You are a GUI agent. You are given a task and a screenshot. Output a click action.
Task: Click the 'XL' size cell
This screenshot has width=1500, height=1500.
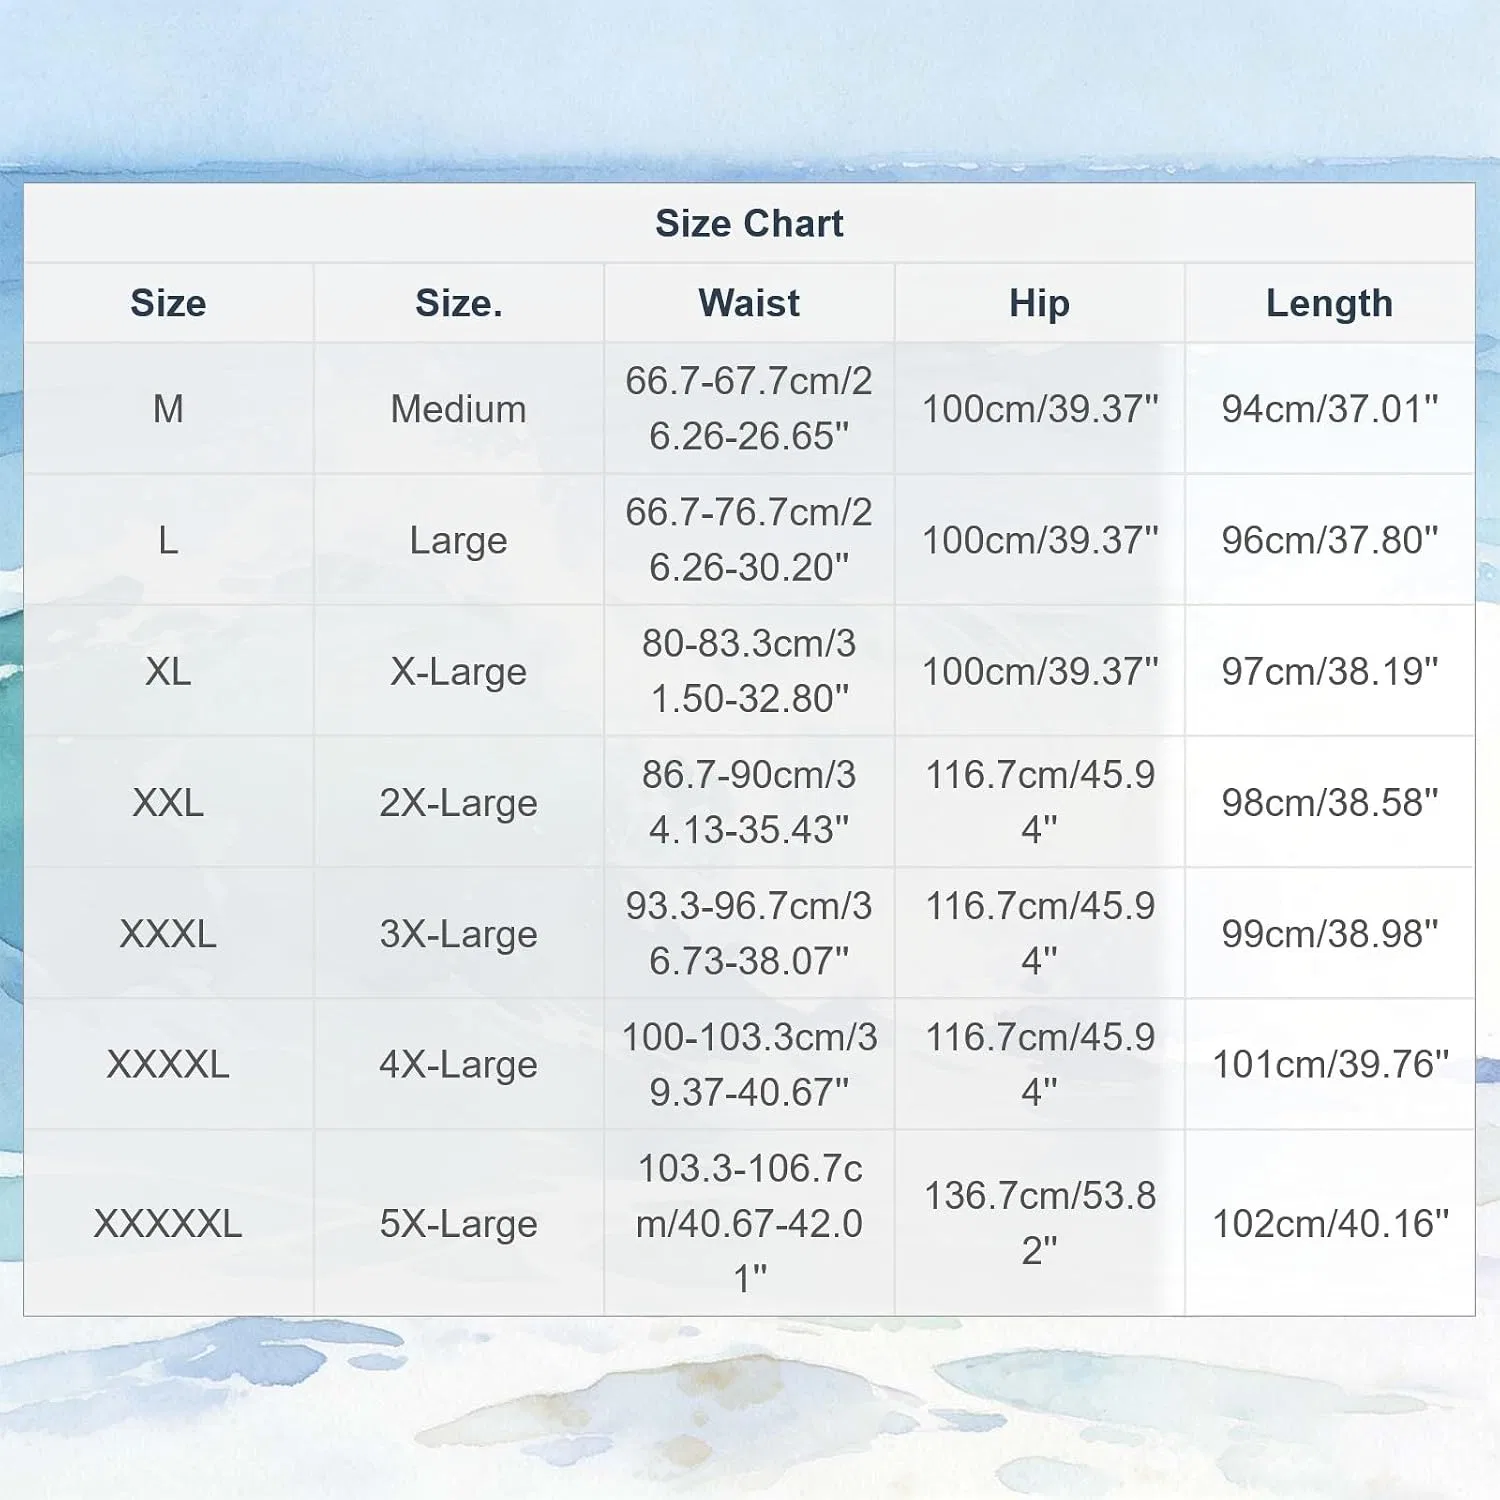[168, 671]
